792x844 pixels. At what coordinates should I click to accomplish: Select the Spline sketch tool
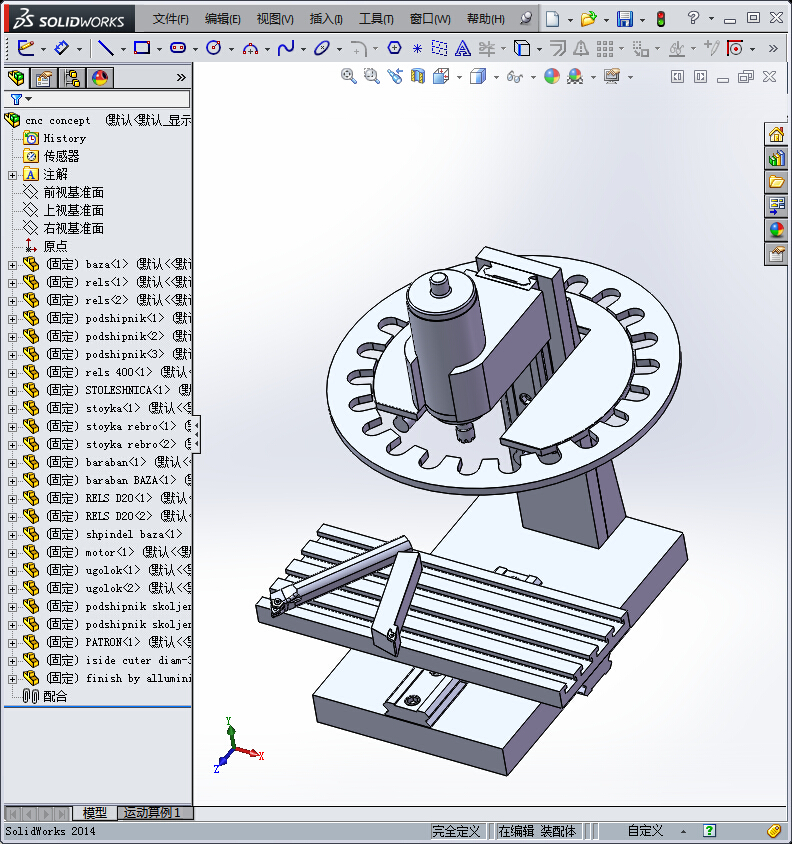pyautogui.click(x=286, y=48)
